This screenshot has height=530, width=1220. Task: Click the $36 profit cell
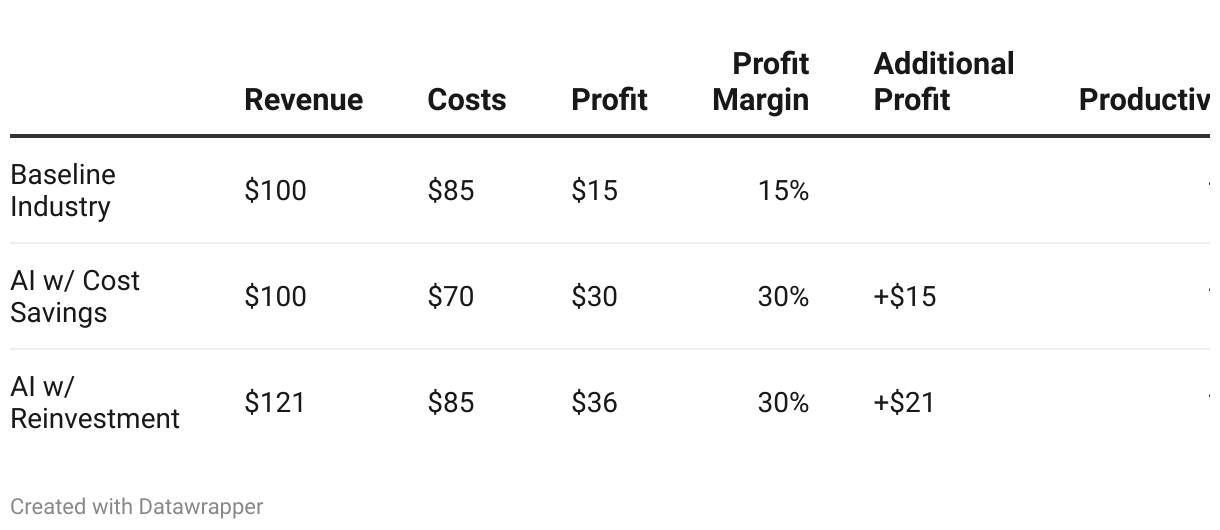tap(594, 402)
